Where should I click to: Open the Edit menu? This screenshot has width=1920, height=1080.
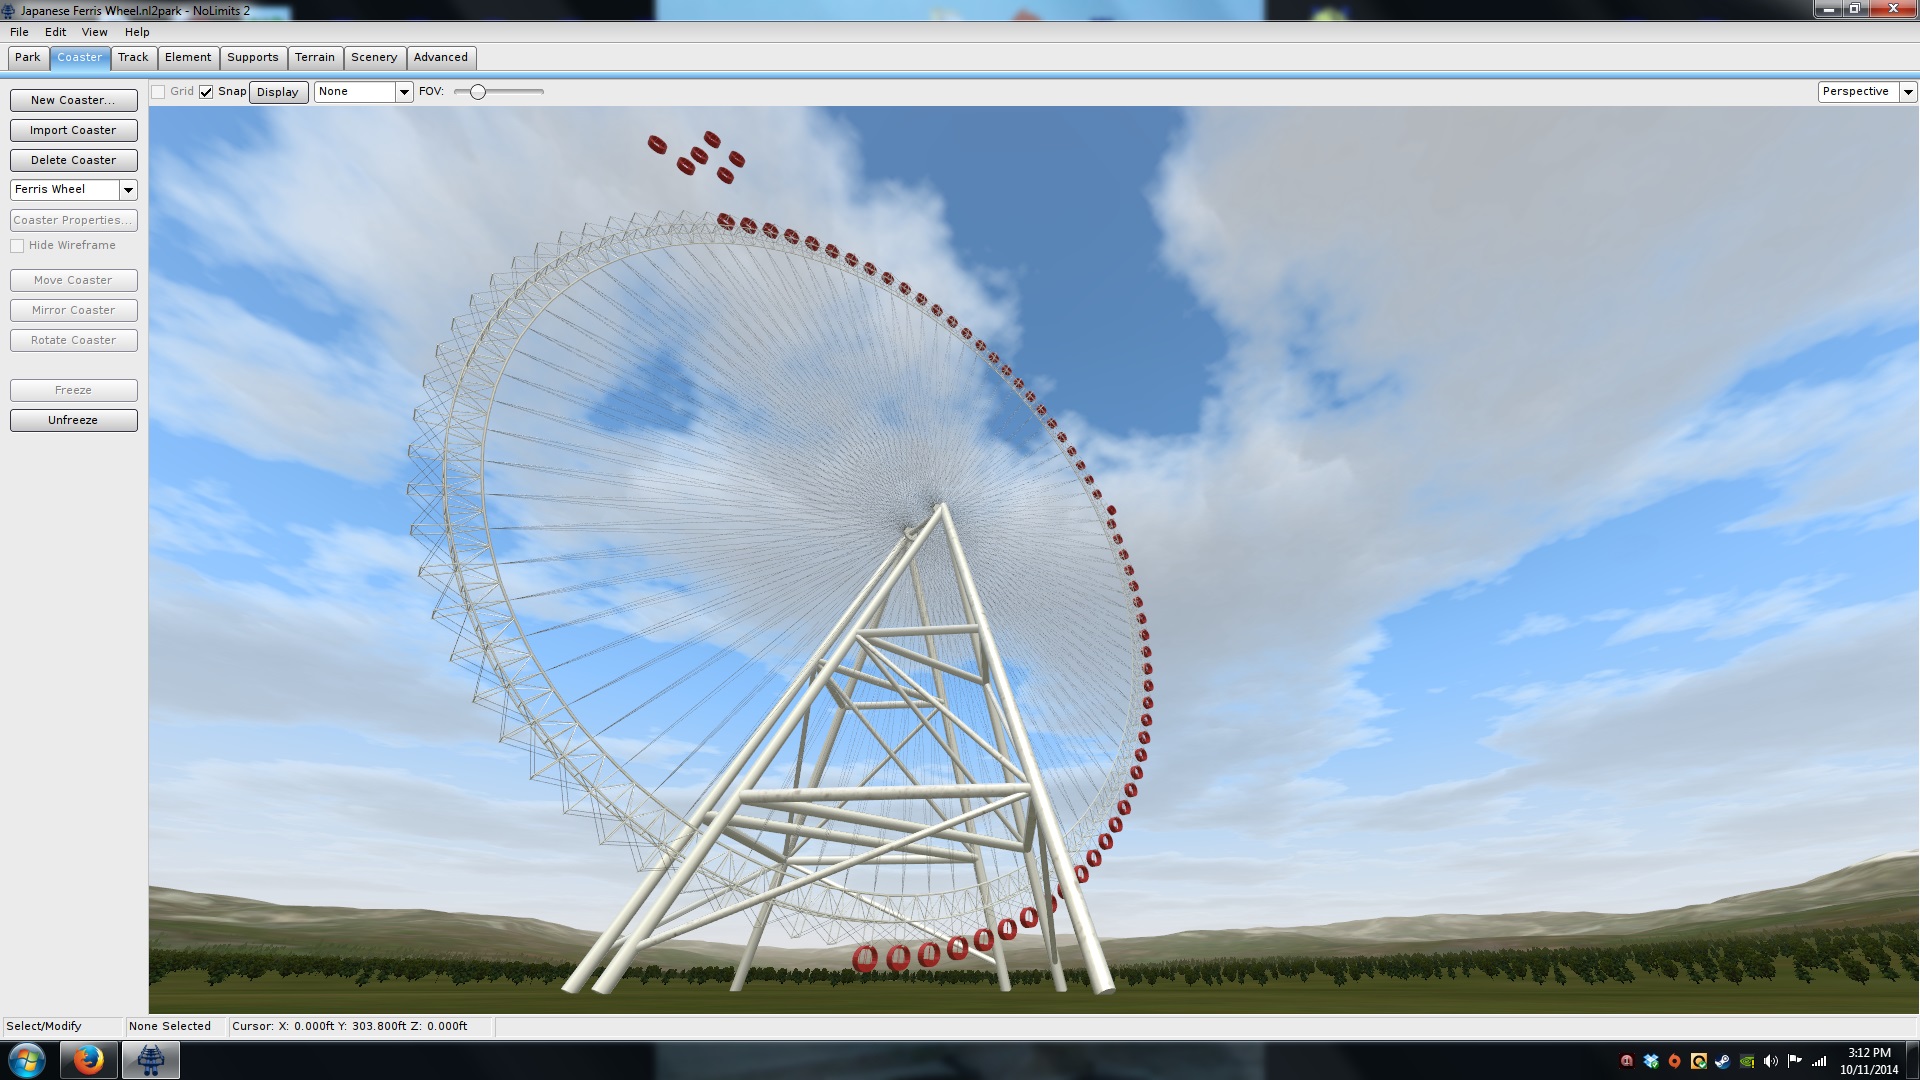pyautogui.click(x=55, y=32)
